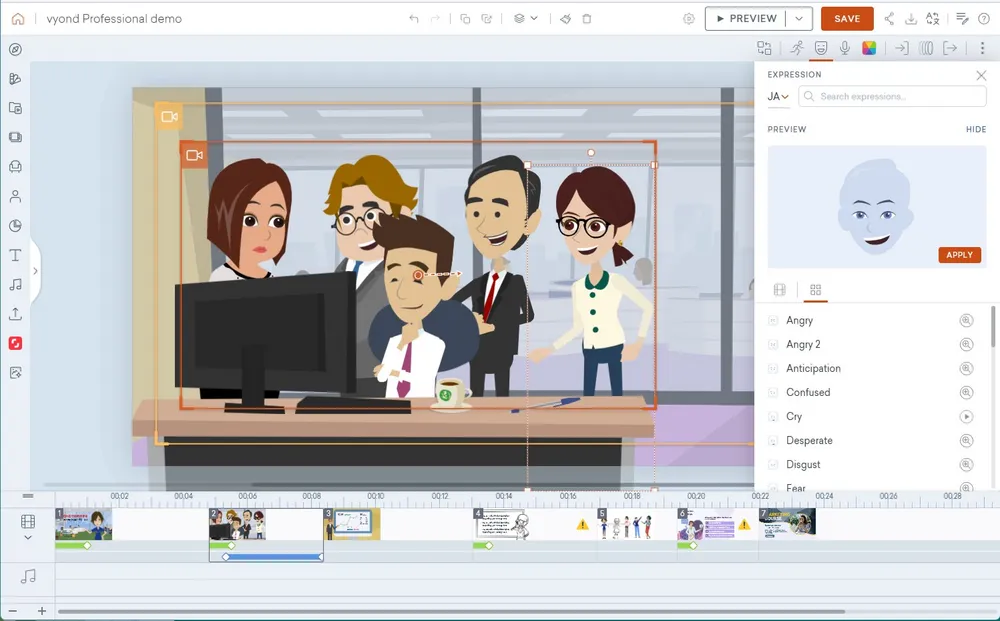Screen dimensions: 1000x621
Task: Click the Upload icon in left sidebar
Action: tap(15, 314)
